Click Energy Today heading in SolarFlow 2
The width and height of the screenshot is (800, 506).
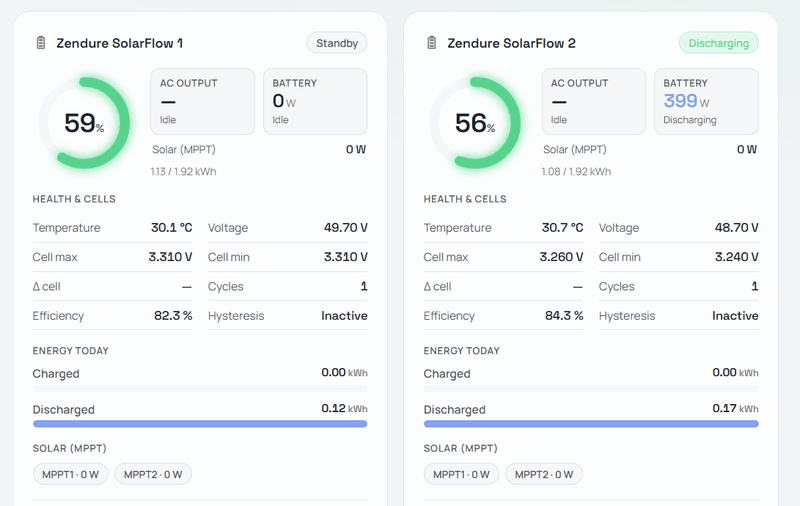click(461, 351)
